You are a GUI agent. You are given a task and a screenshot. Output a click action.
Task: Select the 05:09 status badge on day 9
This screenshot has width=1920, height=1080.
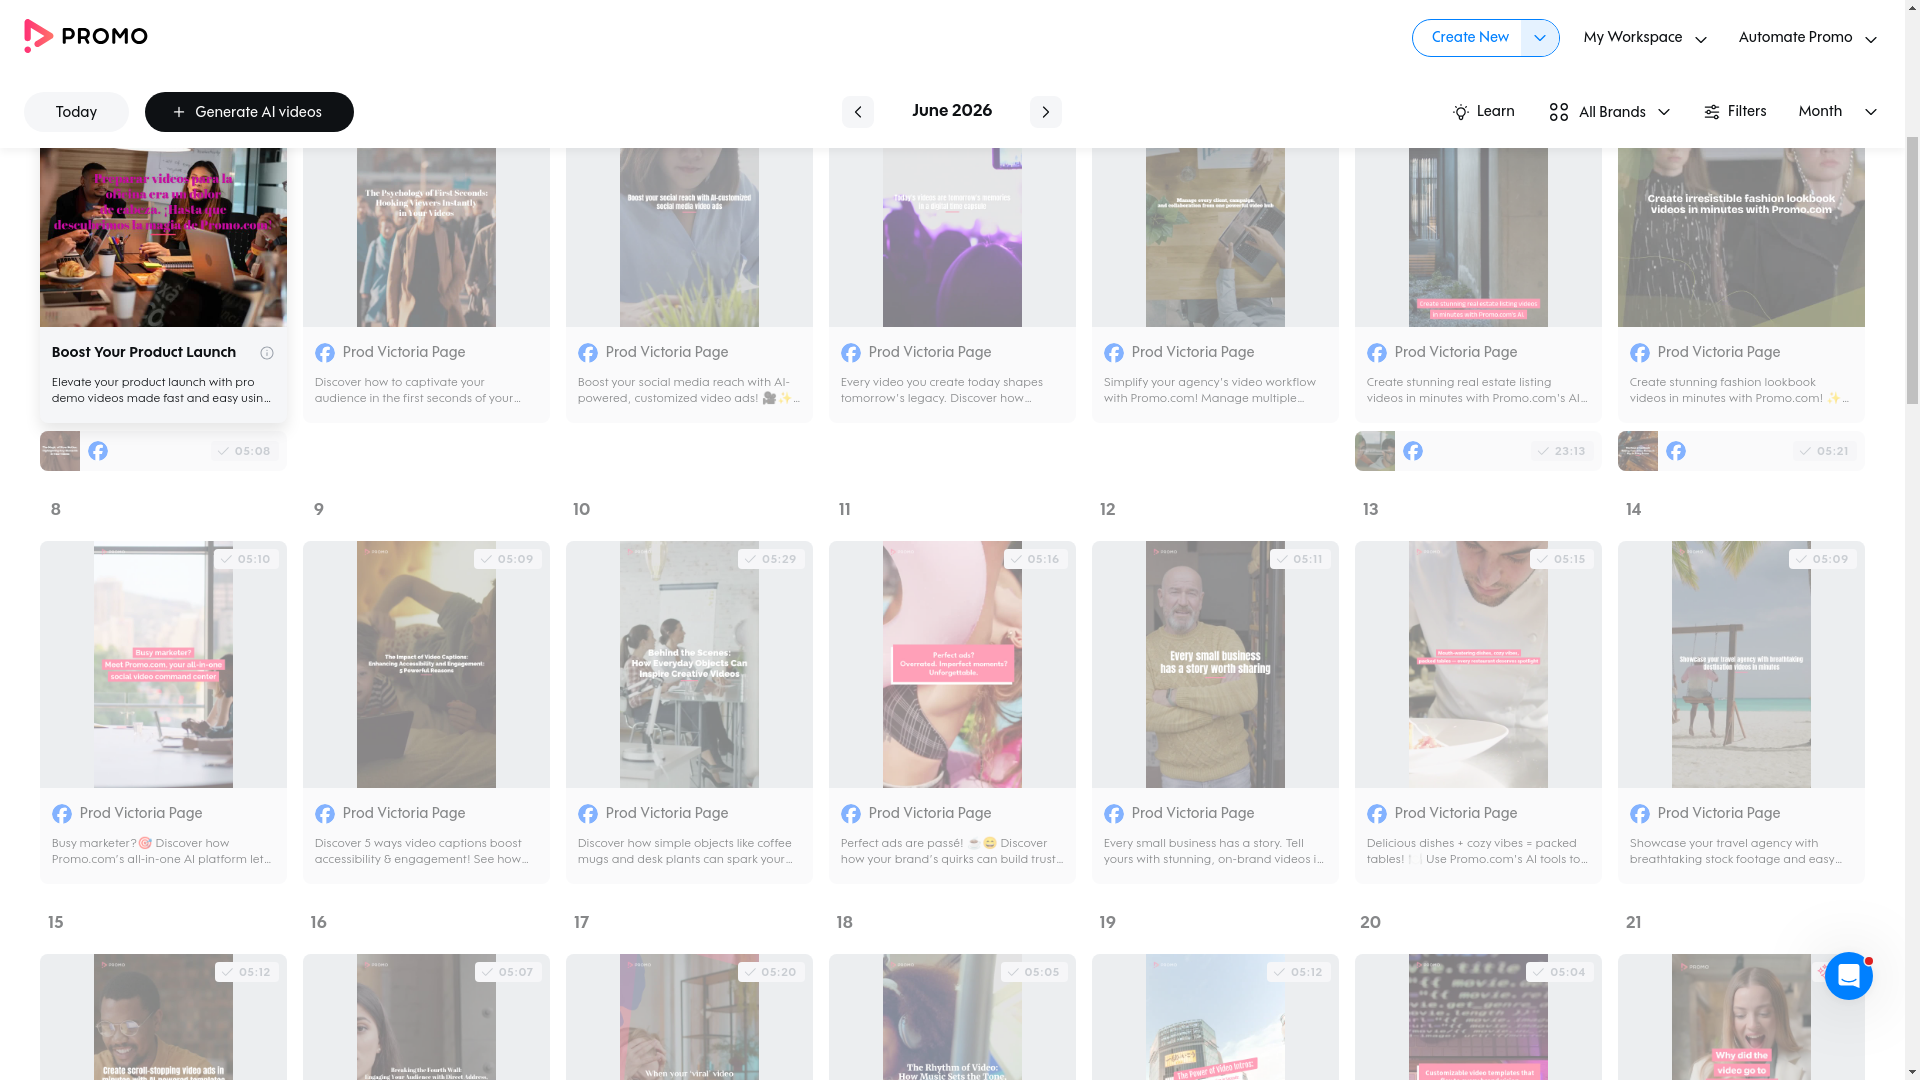click(x=508, y=559)
